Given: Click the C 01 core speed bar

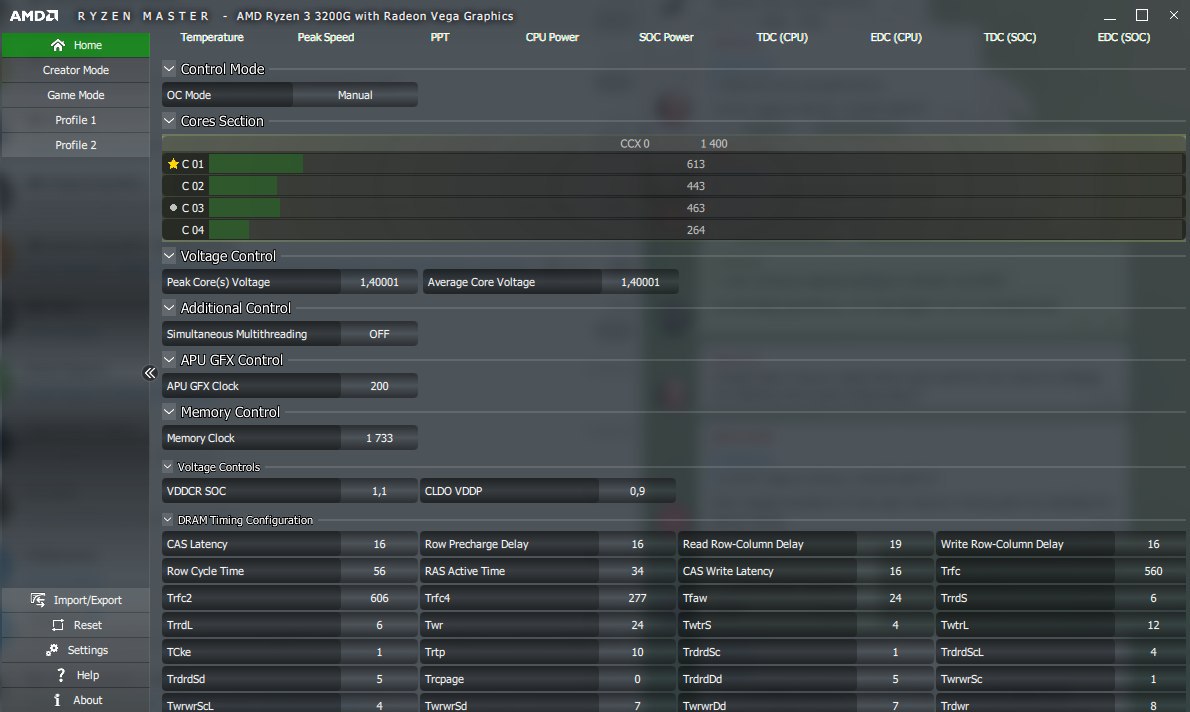Looking at the screenshot, I should [x=696, y=164].
